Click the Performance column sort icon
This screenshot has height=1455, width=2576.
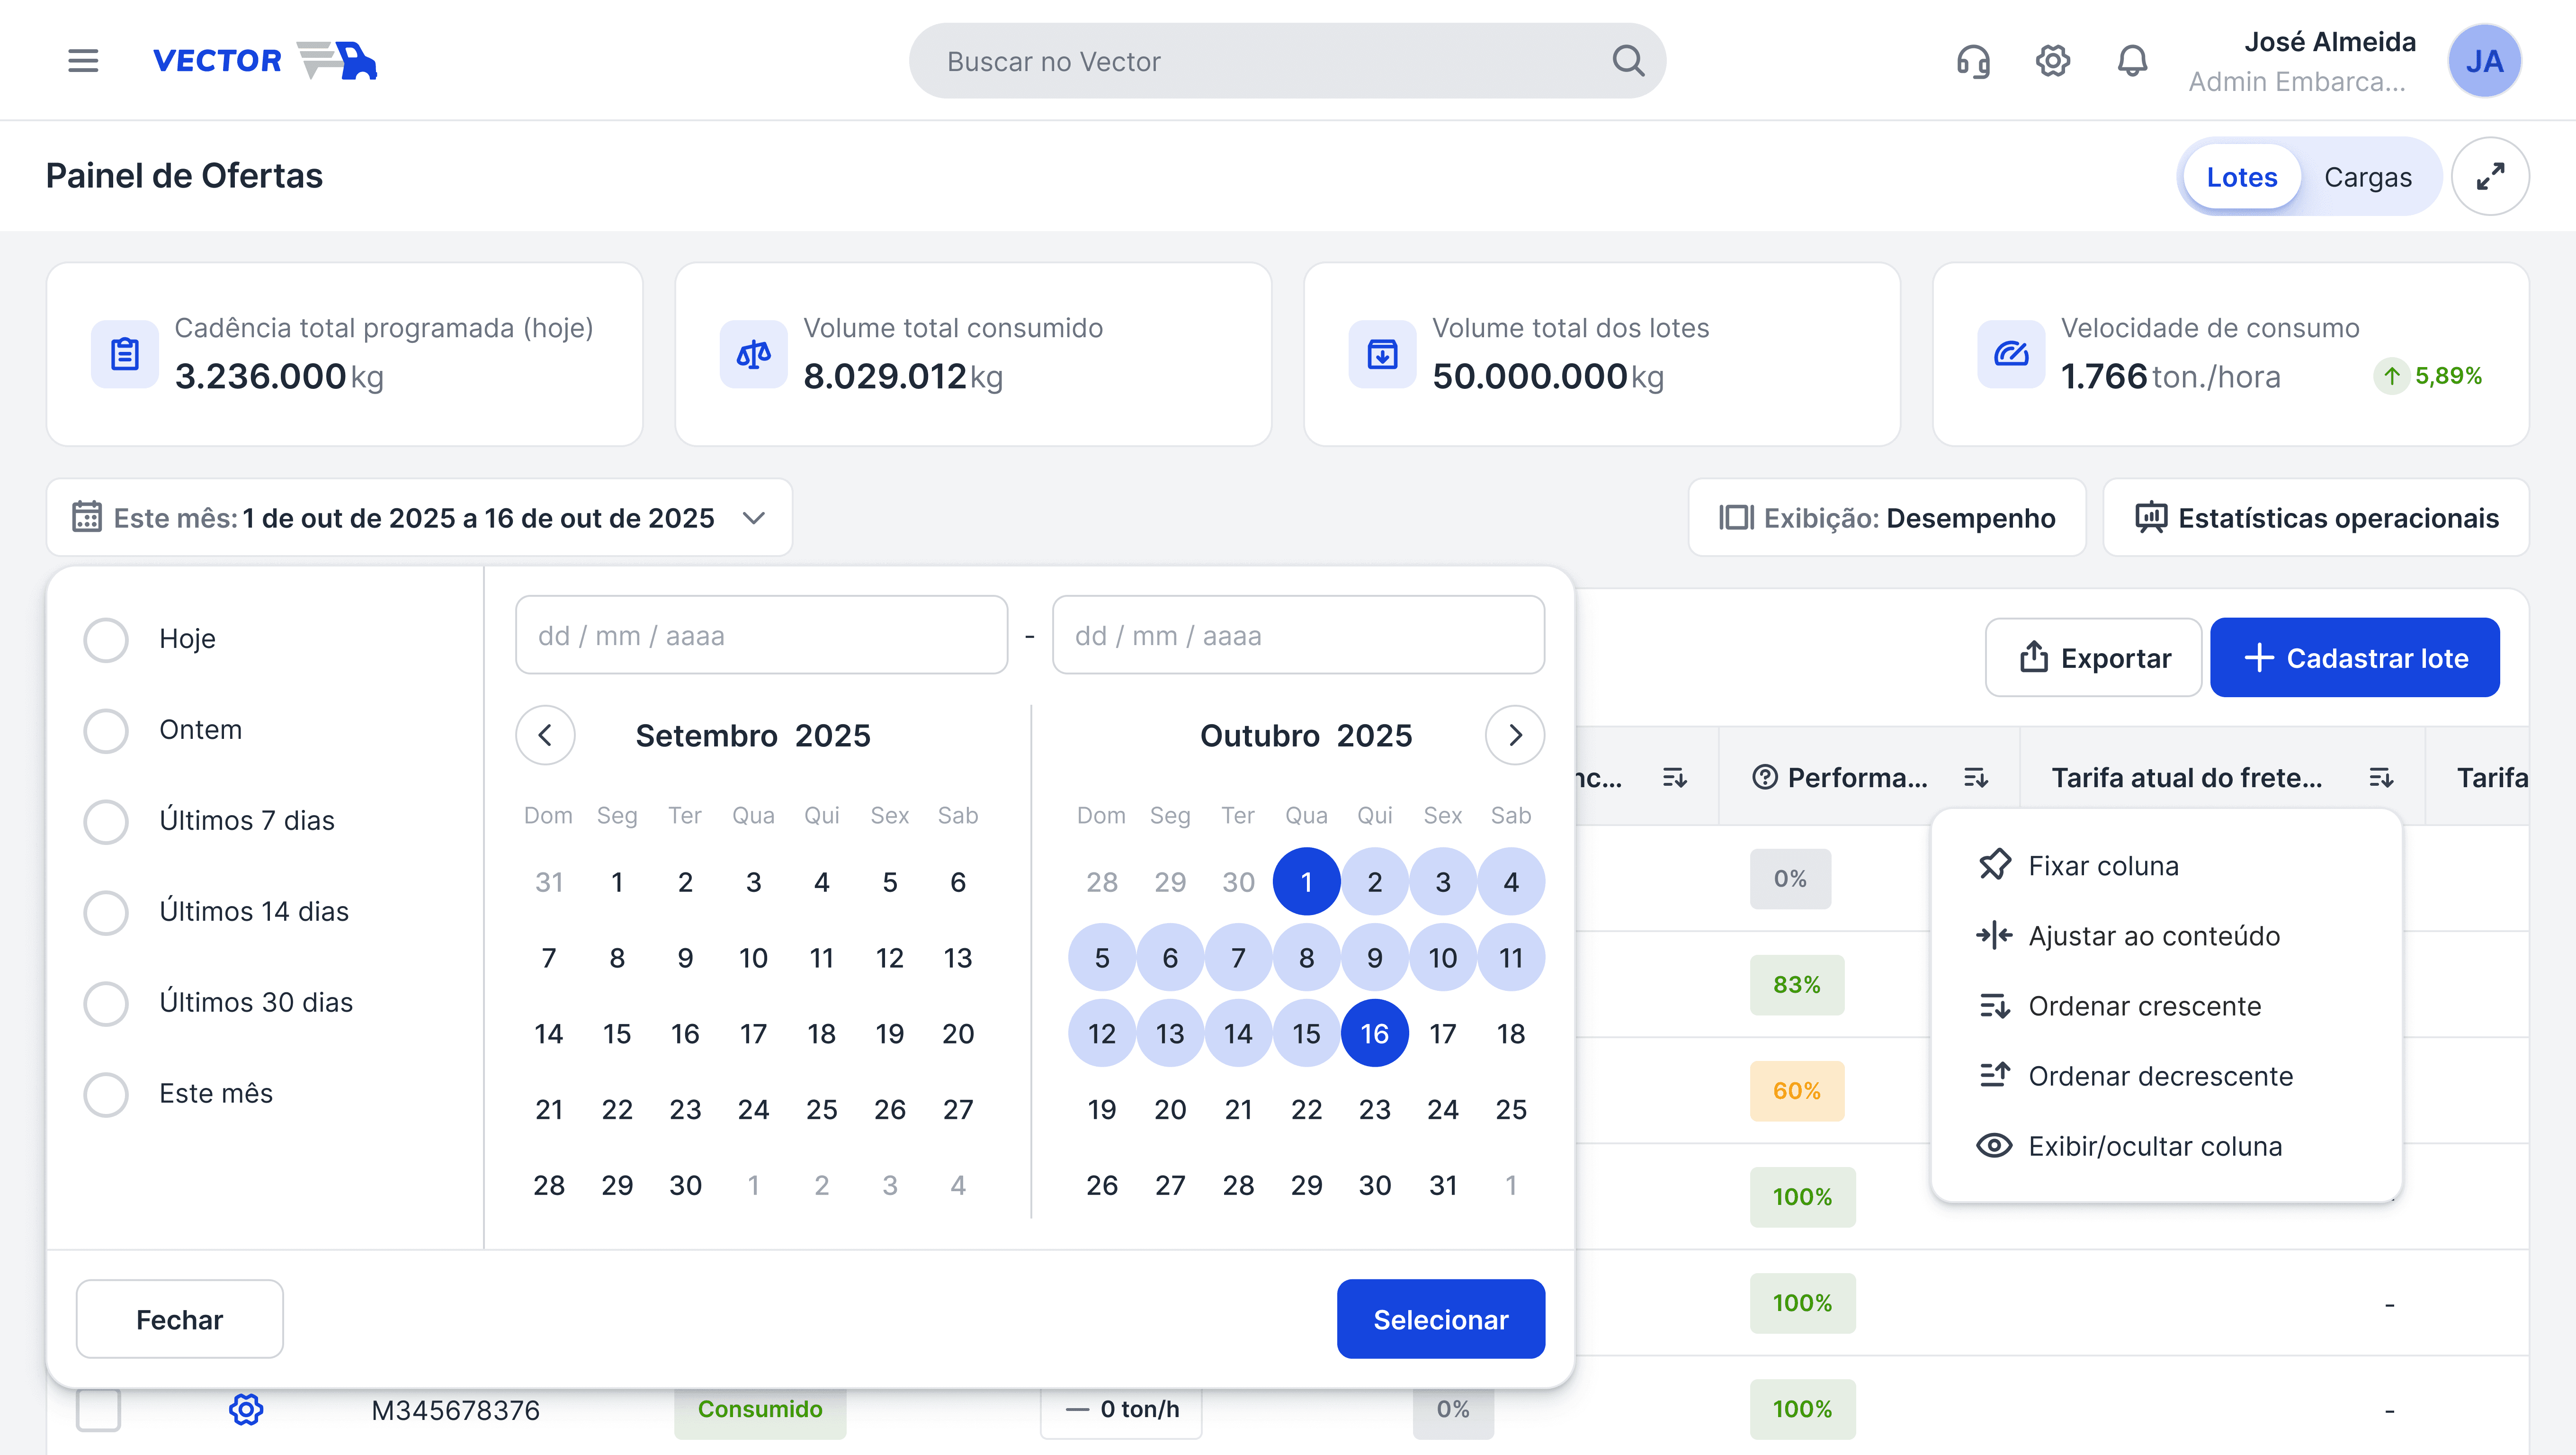1975,777
